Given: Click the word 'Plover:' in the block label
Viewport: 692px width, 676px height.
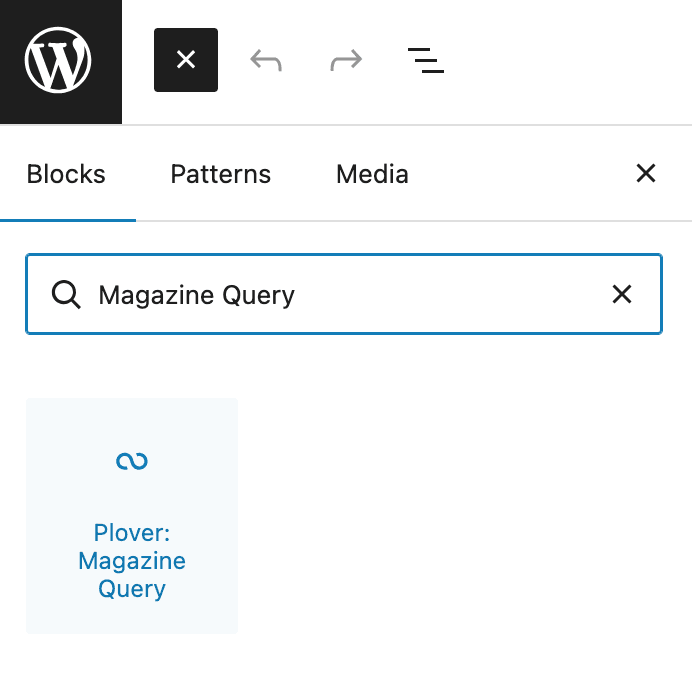Looking at the screenshot, I should [132, 533].
